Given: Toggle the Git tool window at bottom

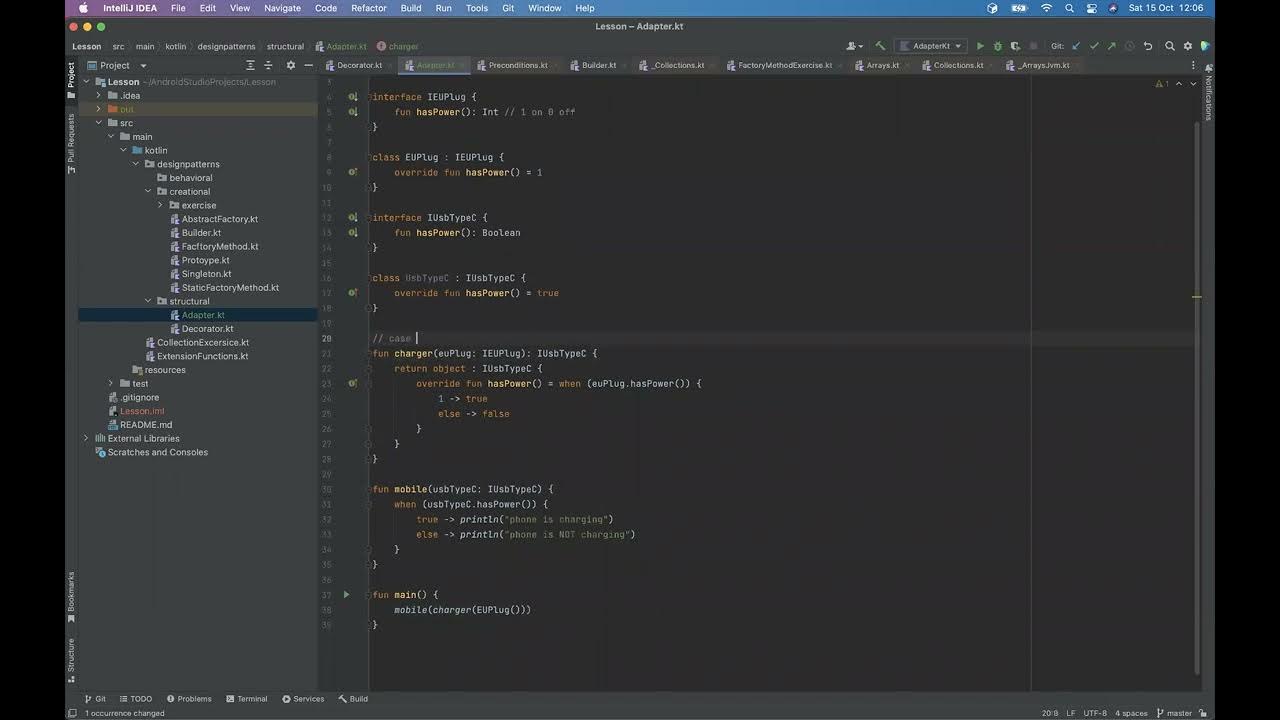Looking at the screenshot, I should (x=94, y=699).
